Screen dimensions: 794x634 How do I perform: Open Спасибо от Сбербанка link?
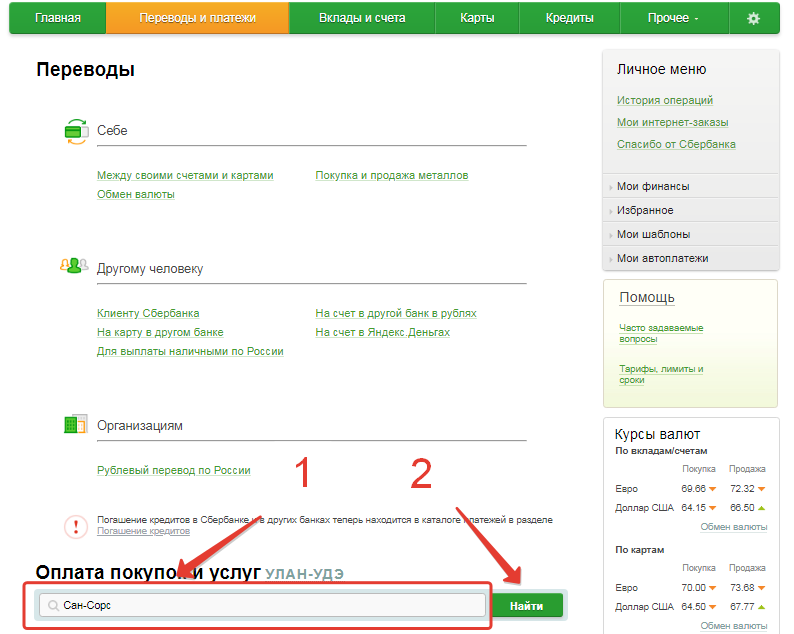click(x=676, y=144)
